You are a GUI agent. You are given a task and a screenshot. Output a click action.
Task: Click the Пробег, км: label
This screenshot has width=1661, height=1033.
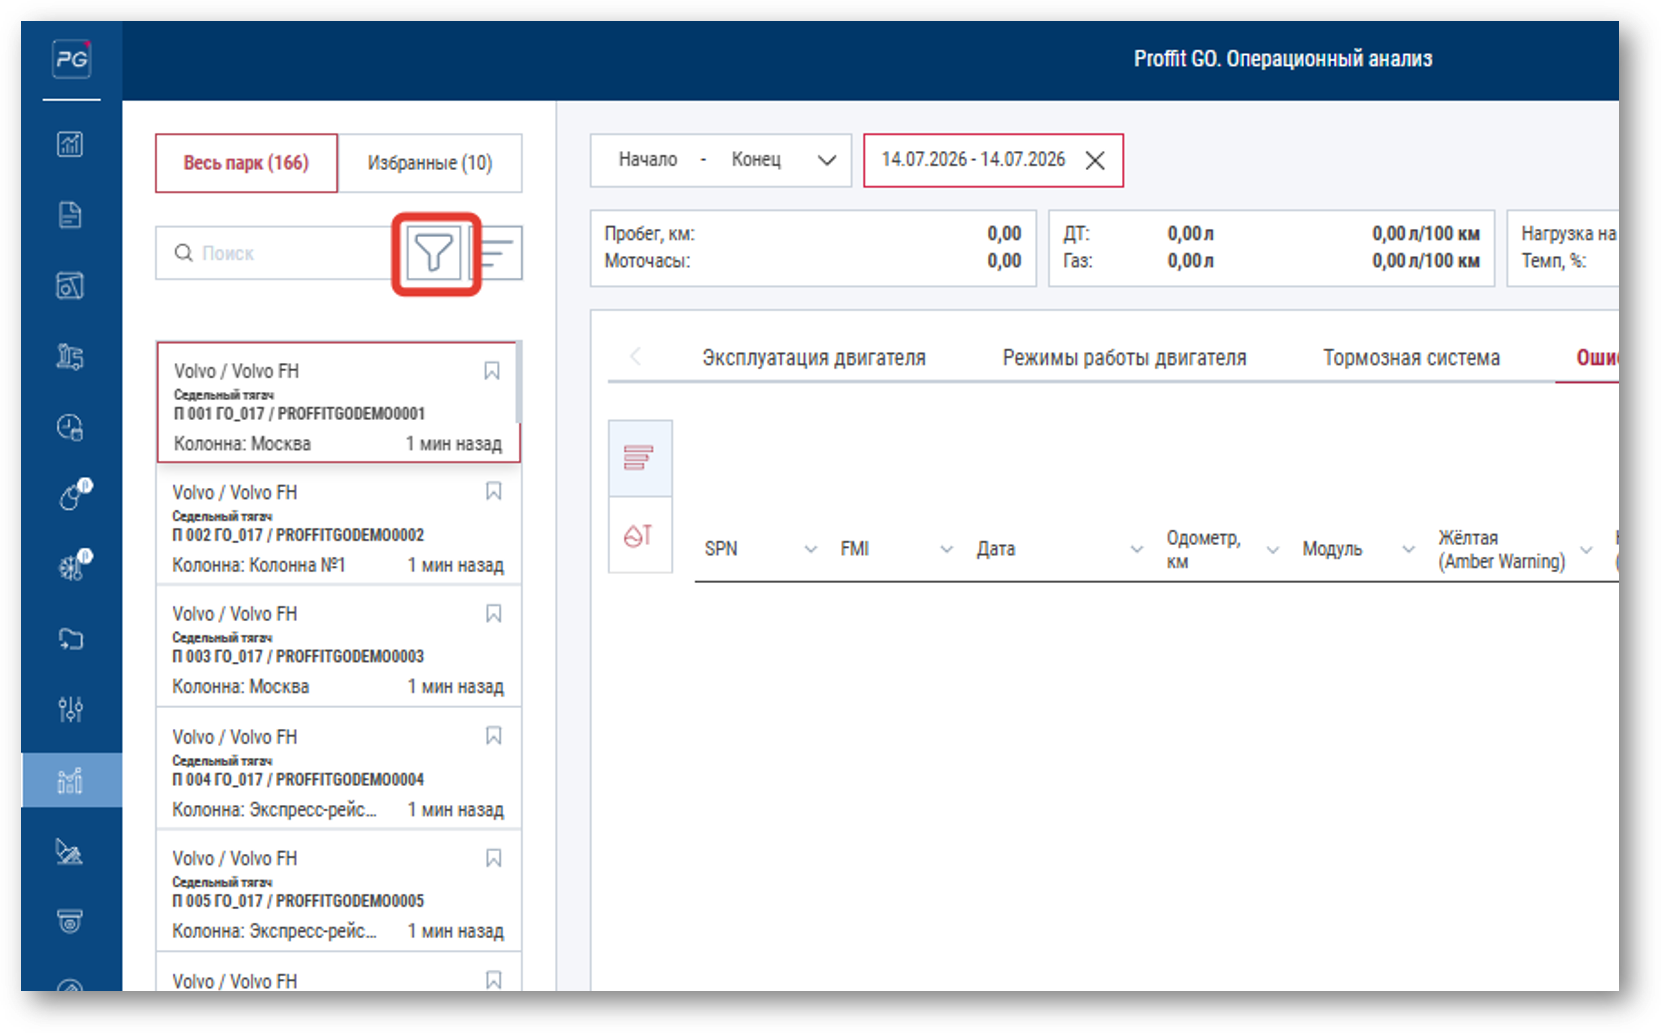[x=649, y=234]
